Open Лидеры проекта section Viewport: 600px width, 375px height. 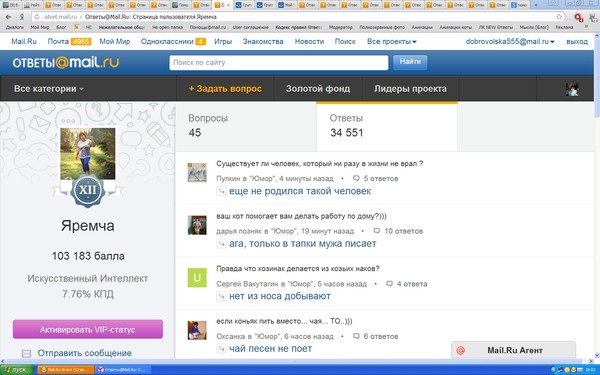click(410, 89)
